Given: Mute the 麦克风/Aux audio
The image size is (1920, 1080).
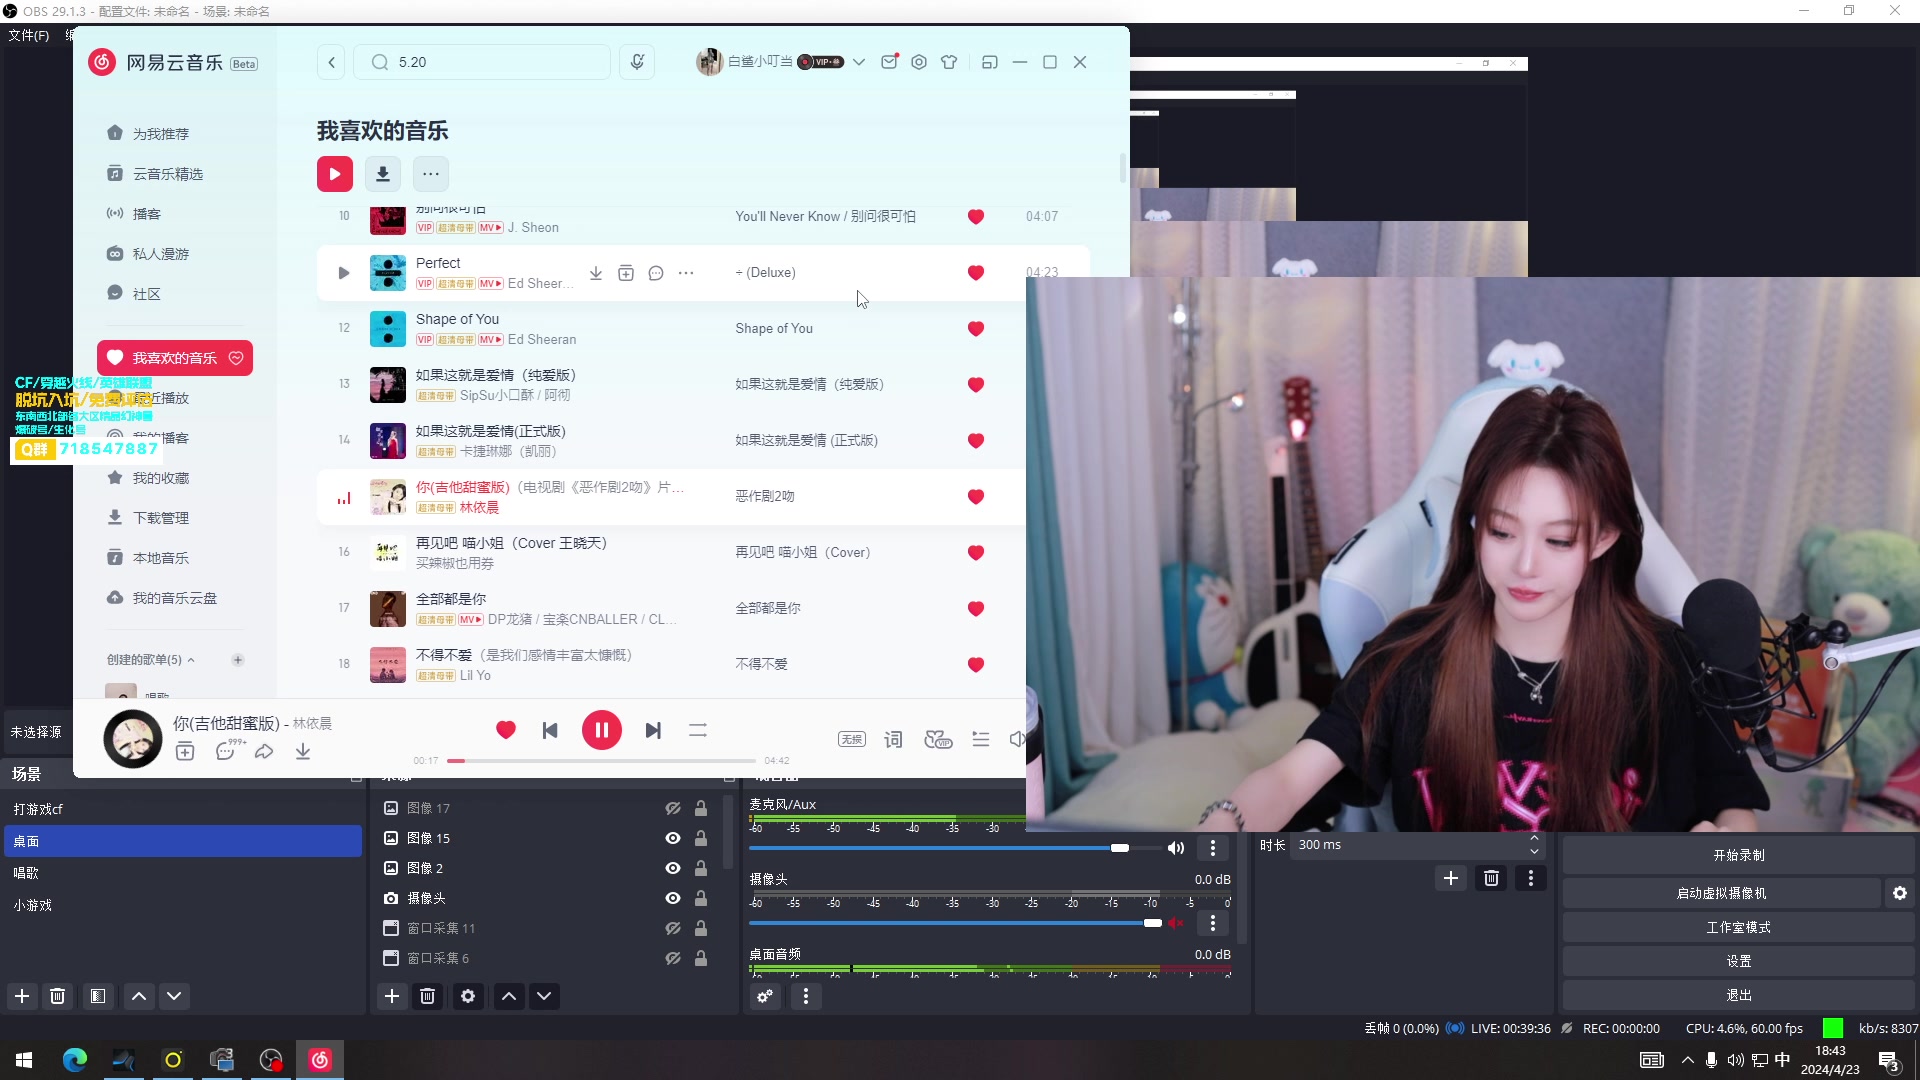Looking at the screenshot, I should pos(1176,848).
